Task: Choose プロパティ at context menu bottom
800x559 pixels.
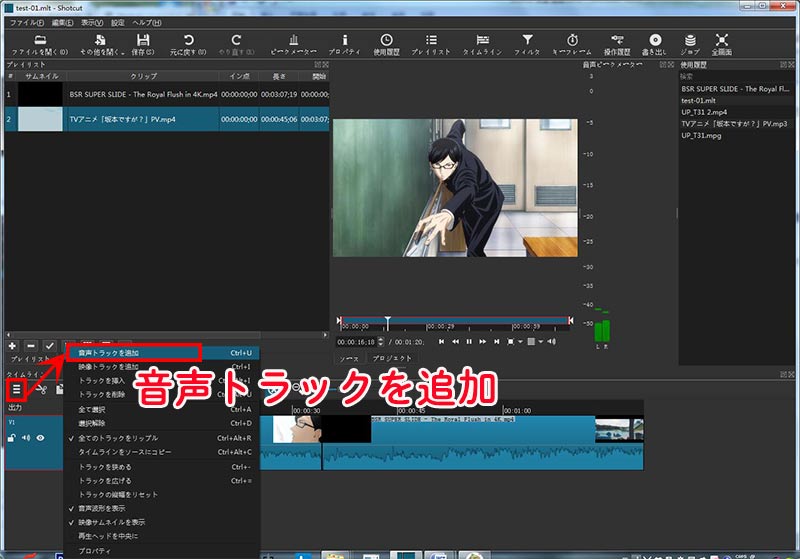Action: (162, 551)
